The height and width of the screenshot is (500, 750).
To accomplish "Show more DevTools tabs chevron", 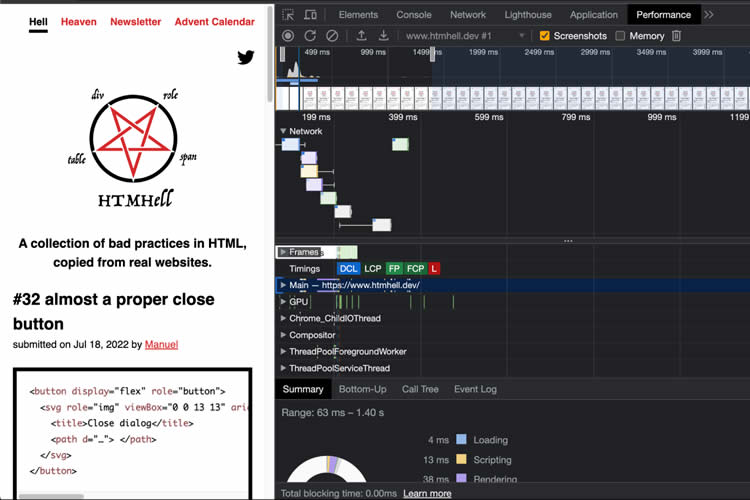I will [x=709, y=15].
